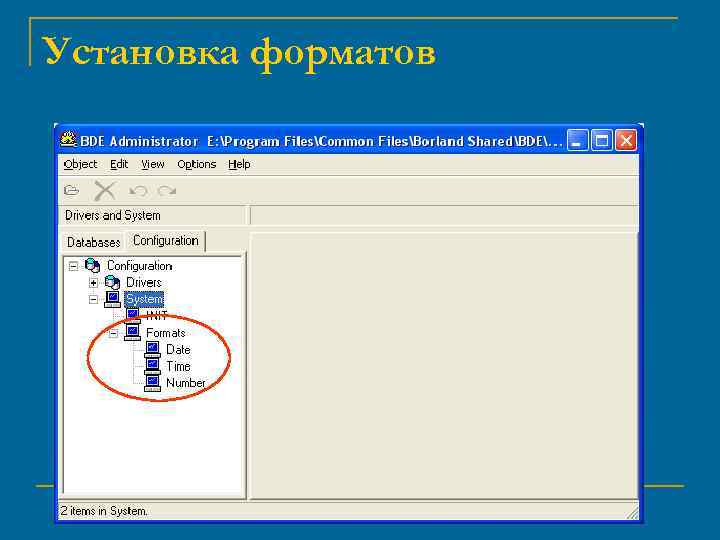Expand the Drivers tree node
The image size is (720, 540).
pos(93,283)
